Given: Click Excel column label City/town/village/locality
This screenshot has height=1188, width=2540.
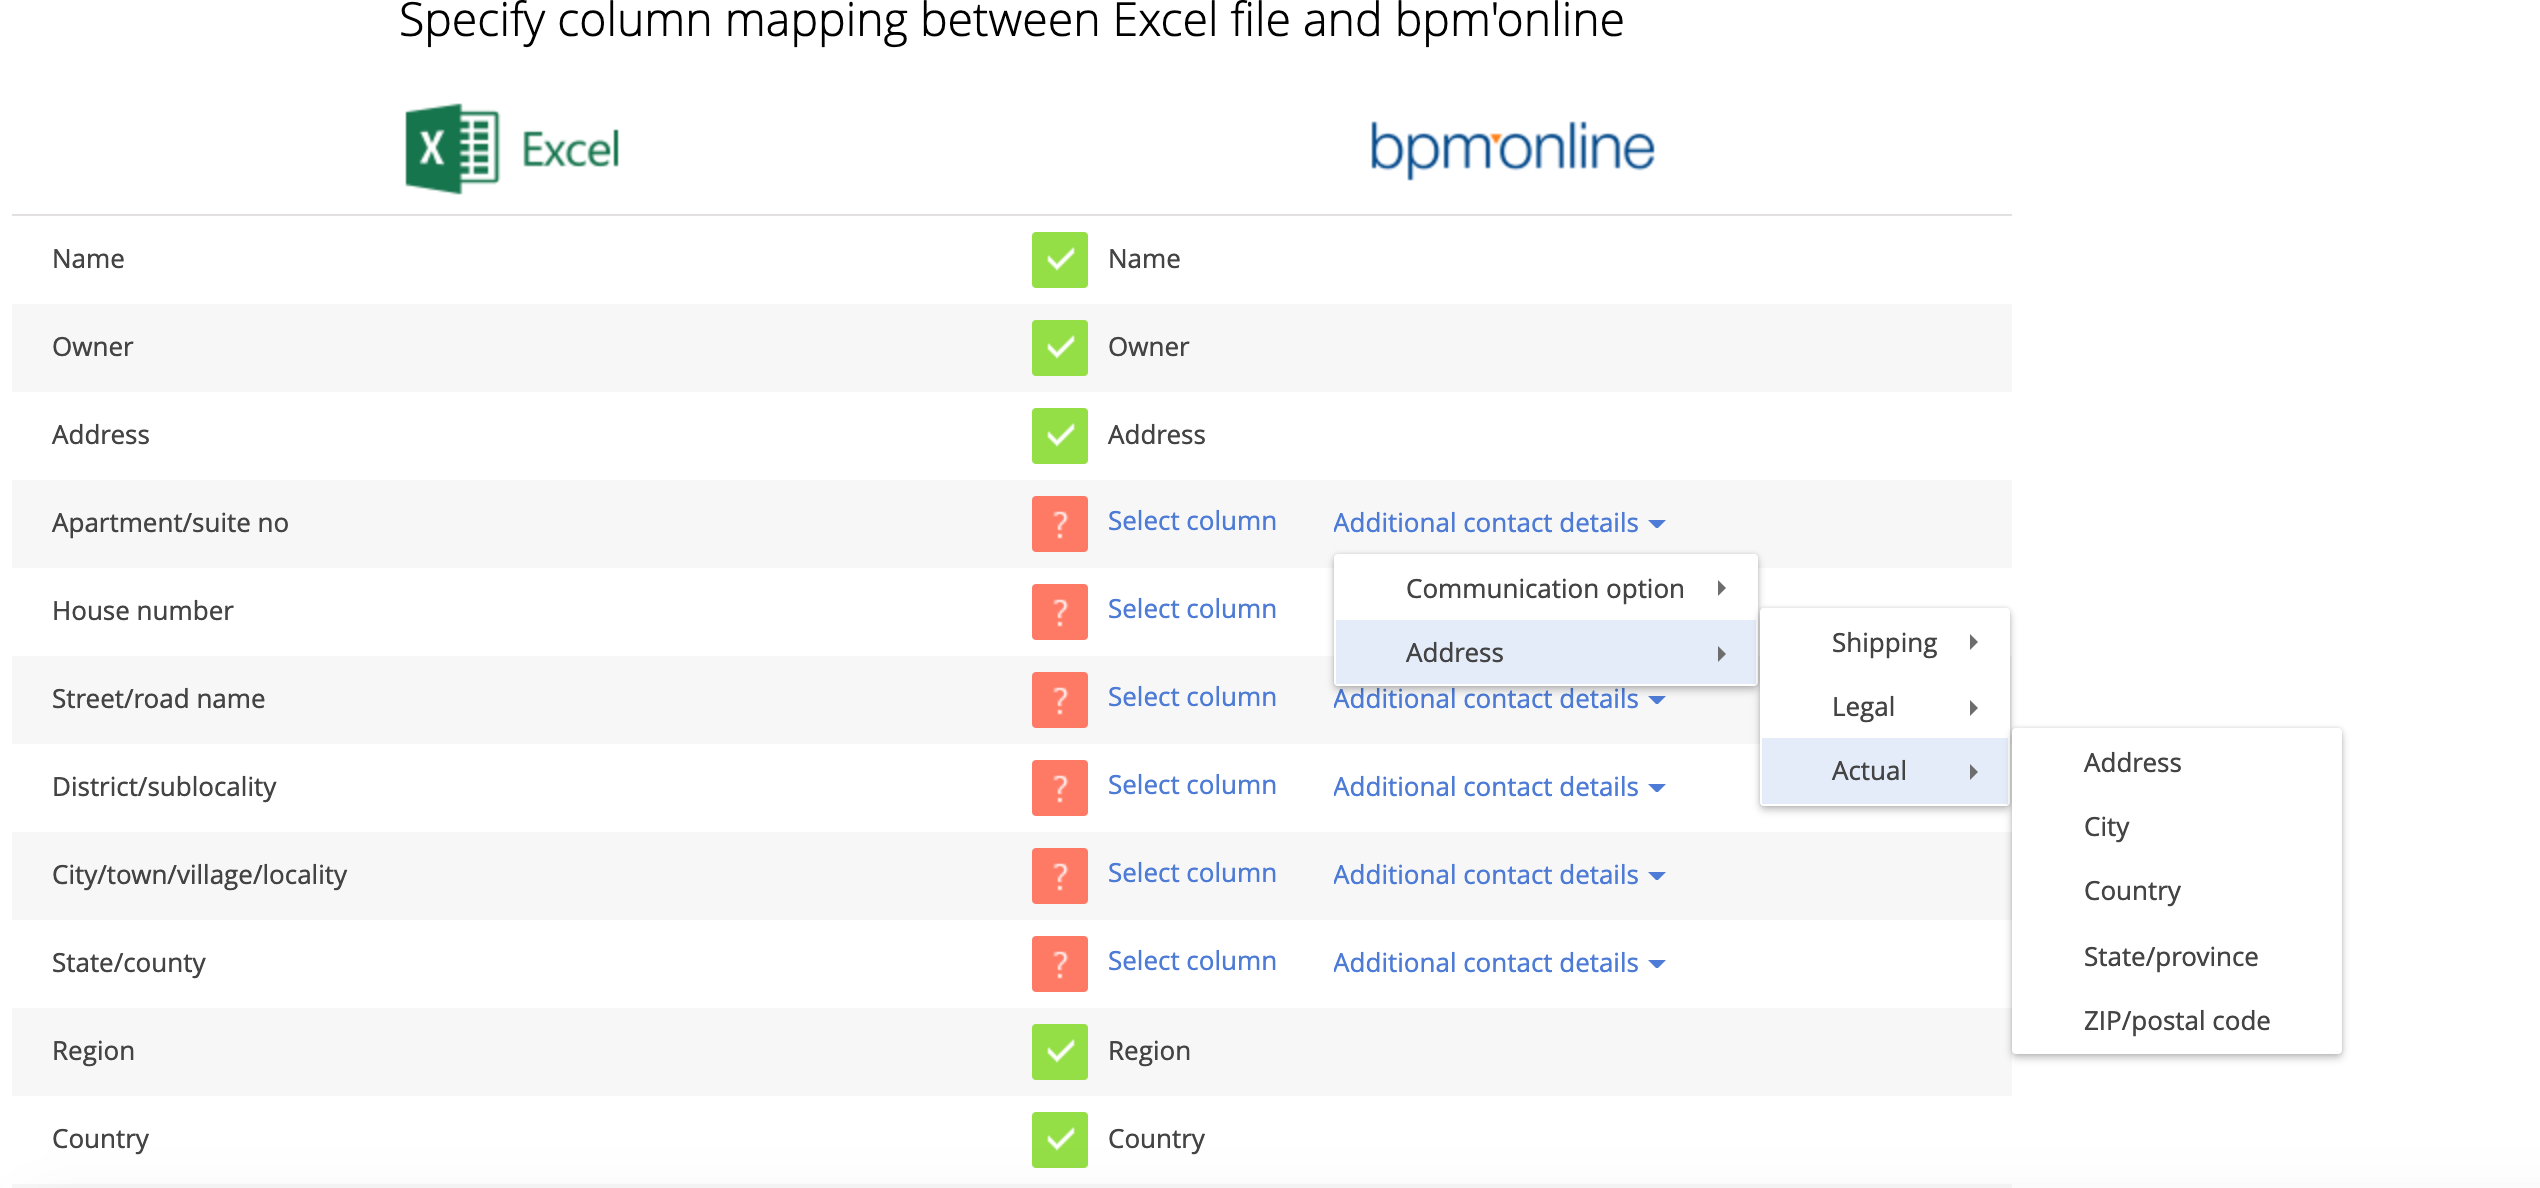Looking at the screenshot, I should tap(199, 875).
